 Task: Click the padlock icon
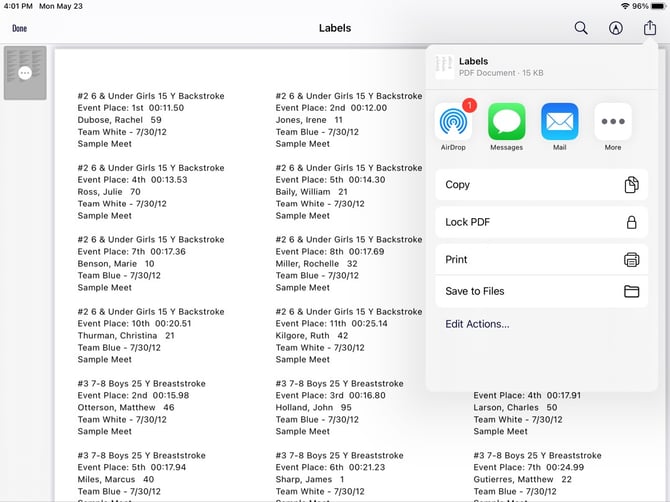631,222
